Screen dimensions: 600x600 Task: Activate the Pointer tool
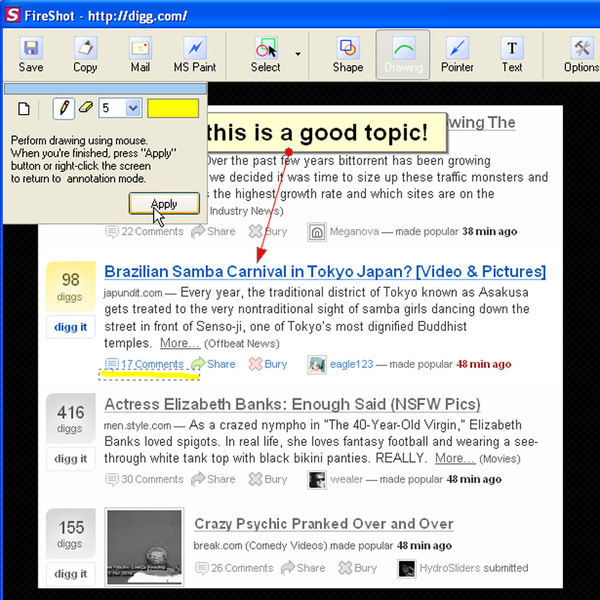[x=457, y=55]
